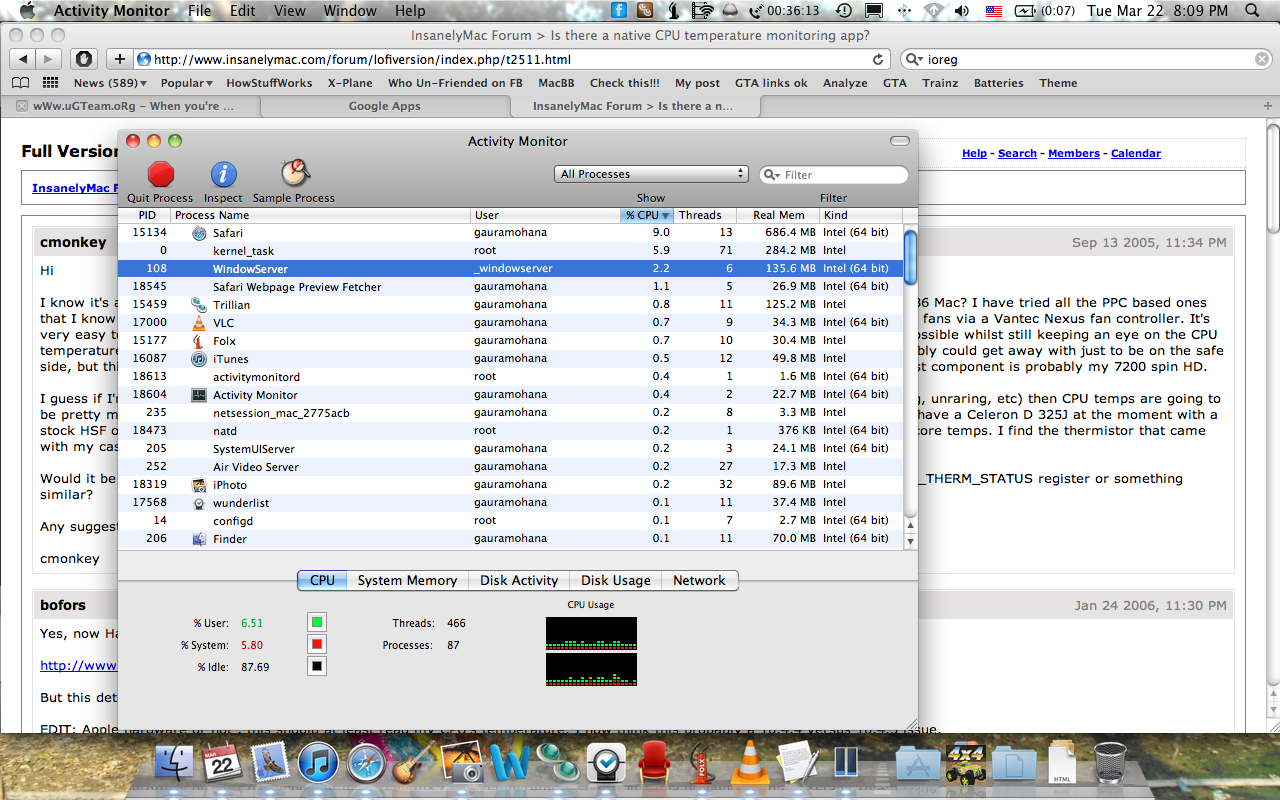The height and width of the screenshot is (800, 1280).
Task: Click the upper CPU Usage graph
Action: coord(591,632)
